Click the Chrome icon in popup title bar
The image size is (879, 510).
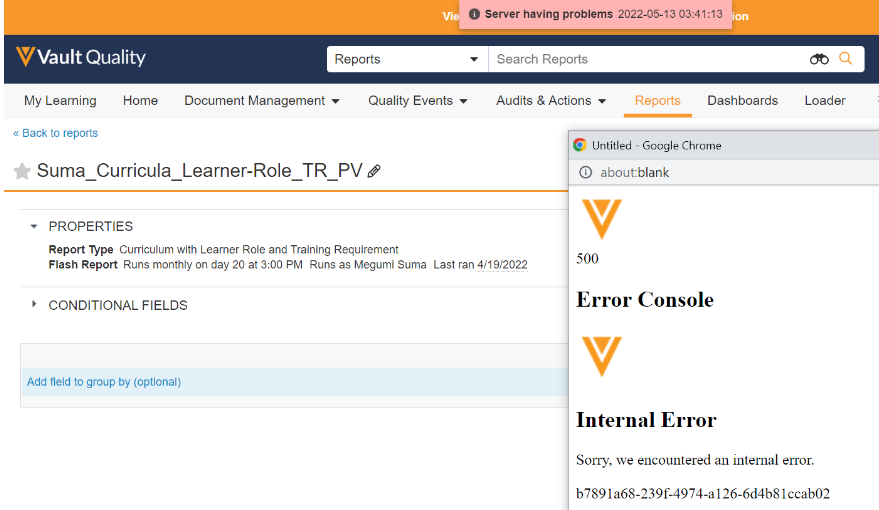(580, 145)
